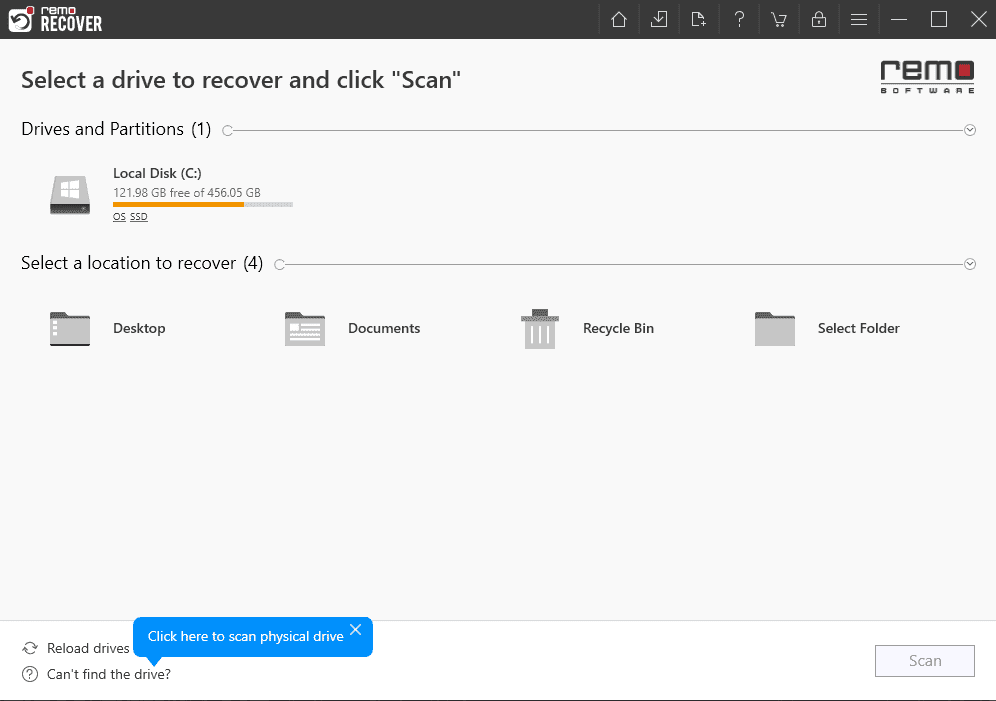
Task: Click the circle beside Select a location to recover
Action: pyautogui.click(x=279, y=265)
